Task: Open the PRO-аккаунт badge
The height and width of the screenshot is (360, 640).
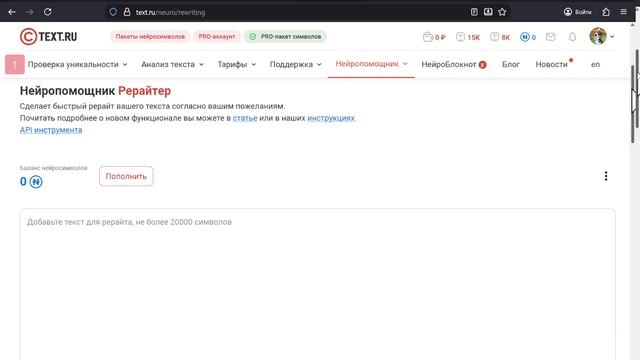Action: [217, 36]
